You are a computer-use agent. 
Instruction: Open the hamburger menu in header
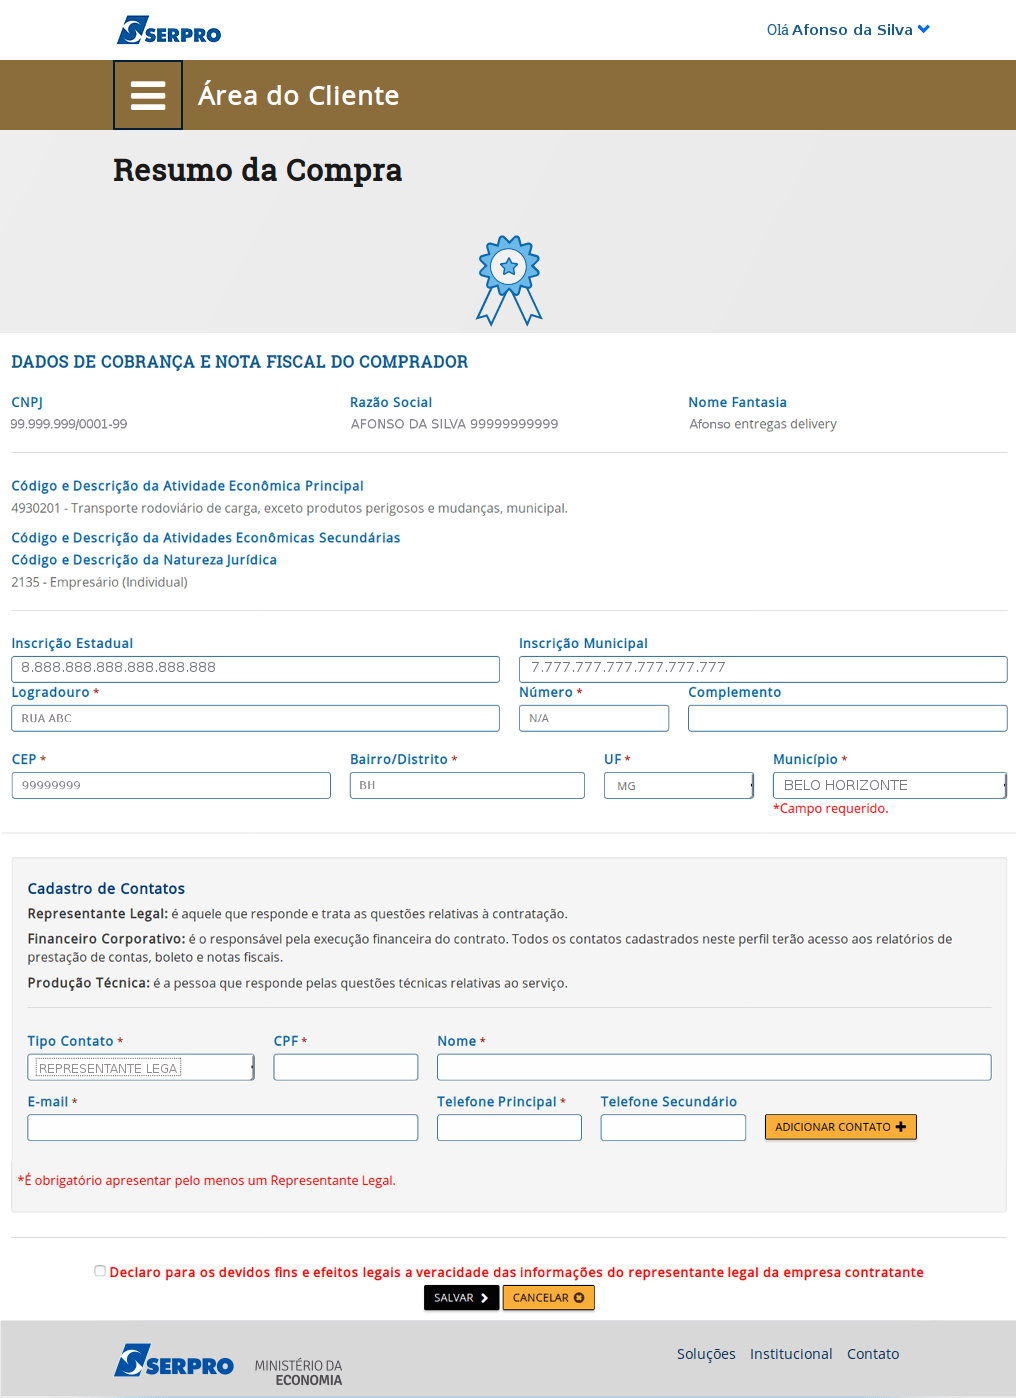click(148, 95)
